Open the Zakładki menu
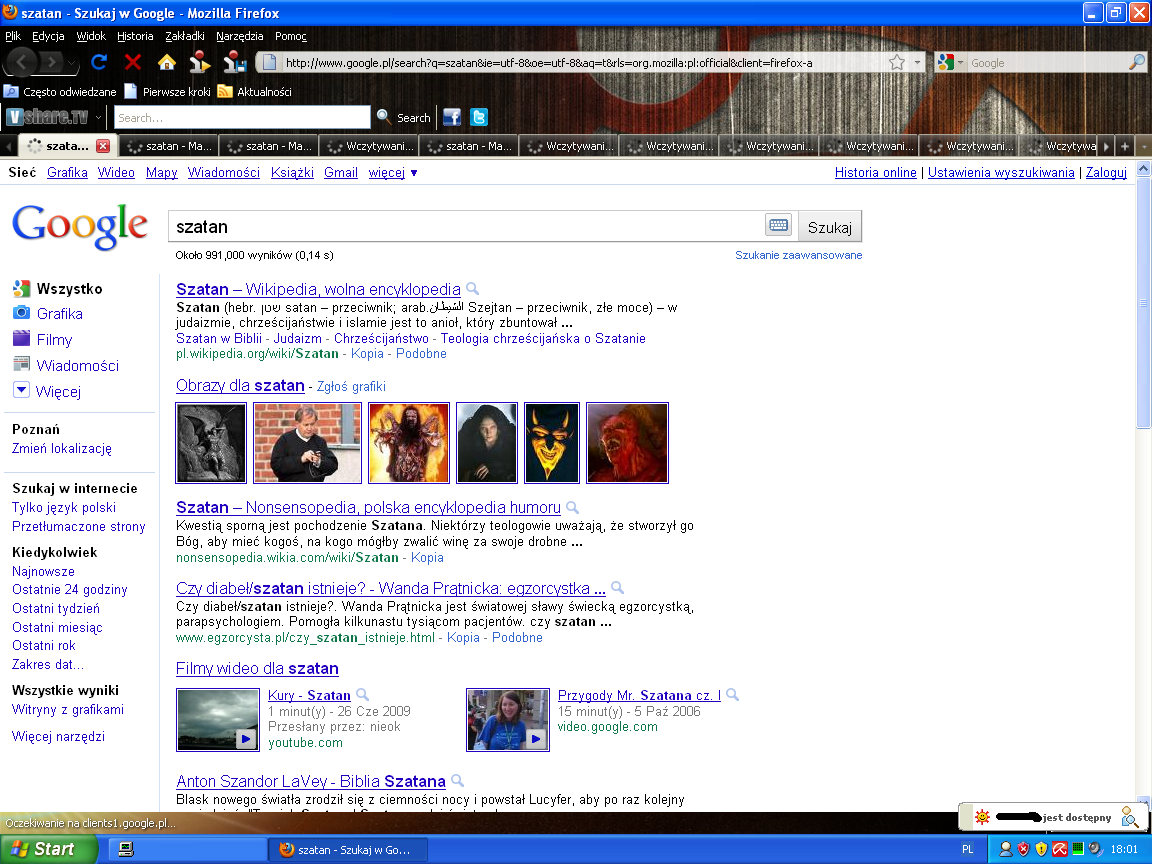The image size is (1152, 864). click(185, 36)
